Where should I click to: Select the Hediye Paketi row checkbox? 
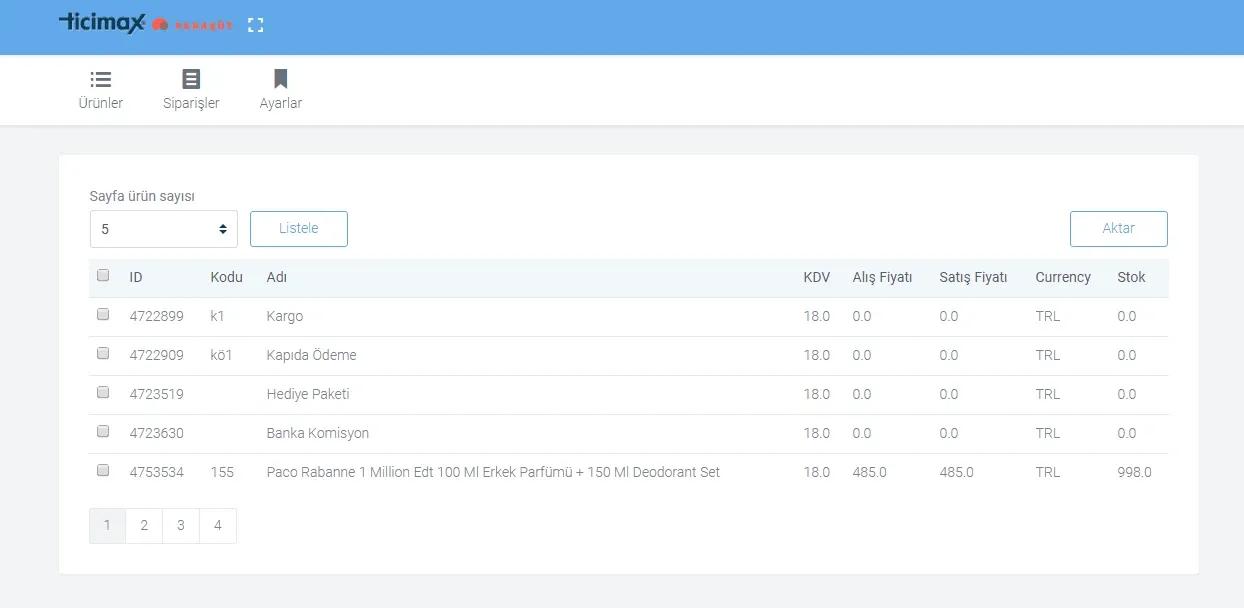point(103,393)
